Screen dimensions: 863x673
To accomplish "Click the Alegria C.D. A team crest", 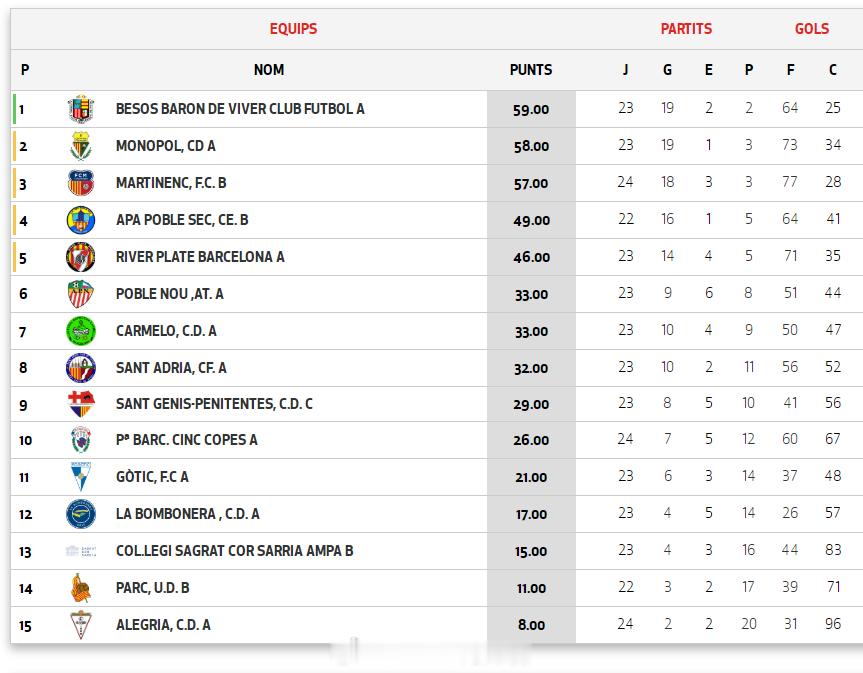I will (80, 625).
